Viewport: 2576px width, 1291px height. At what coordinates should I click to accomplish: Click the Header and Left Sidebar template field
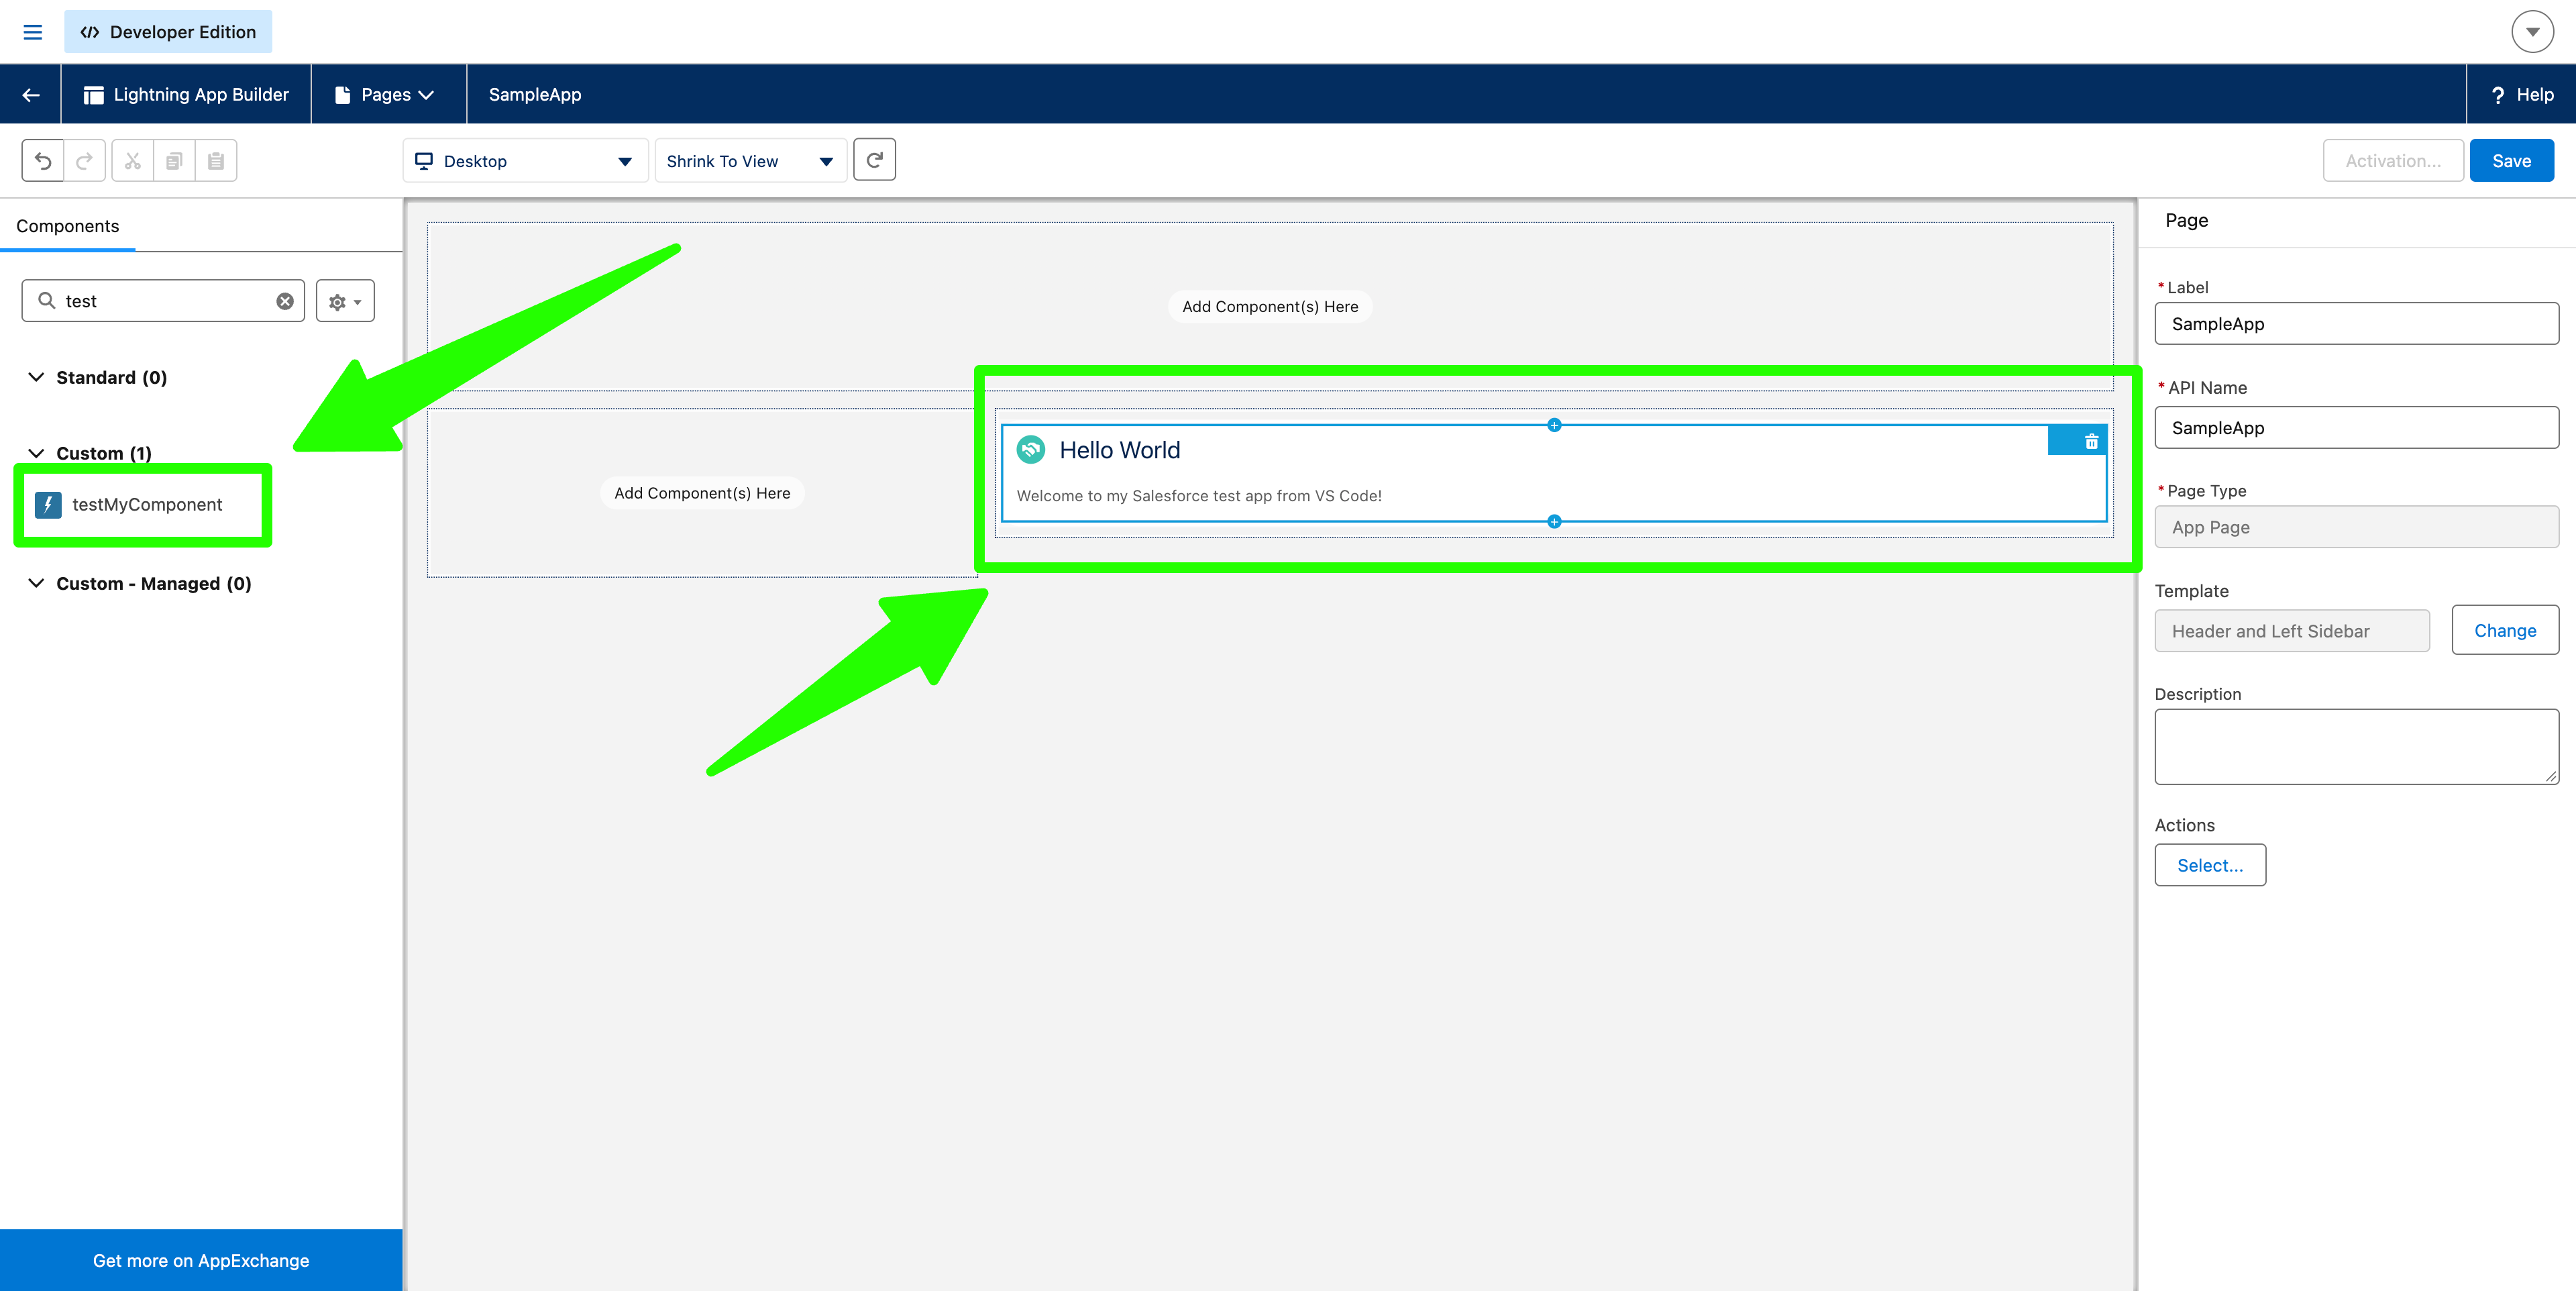(2292, 631)
